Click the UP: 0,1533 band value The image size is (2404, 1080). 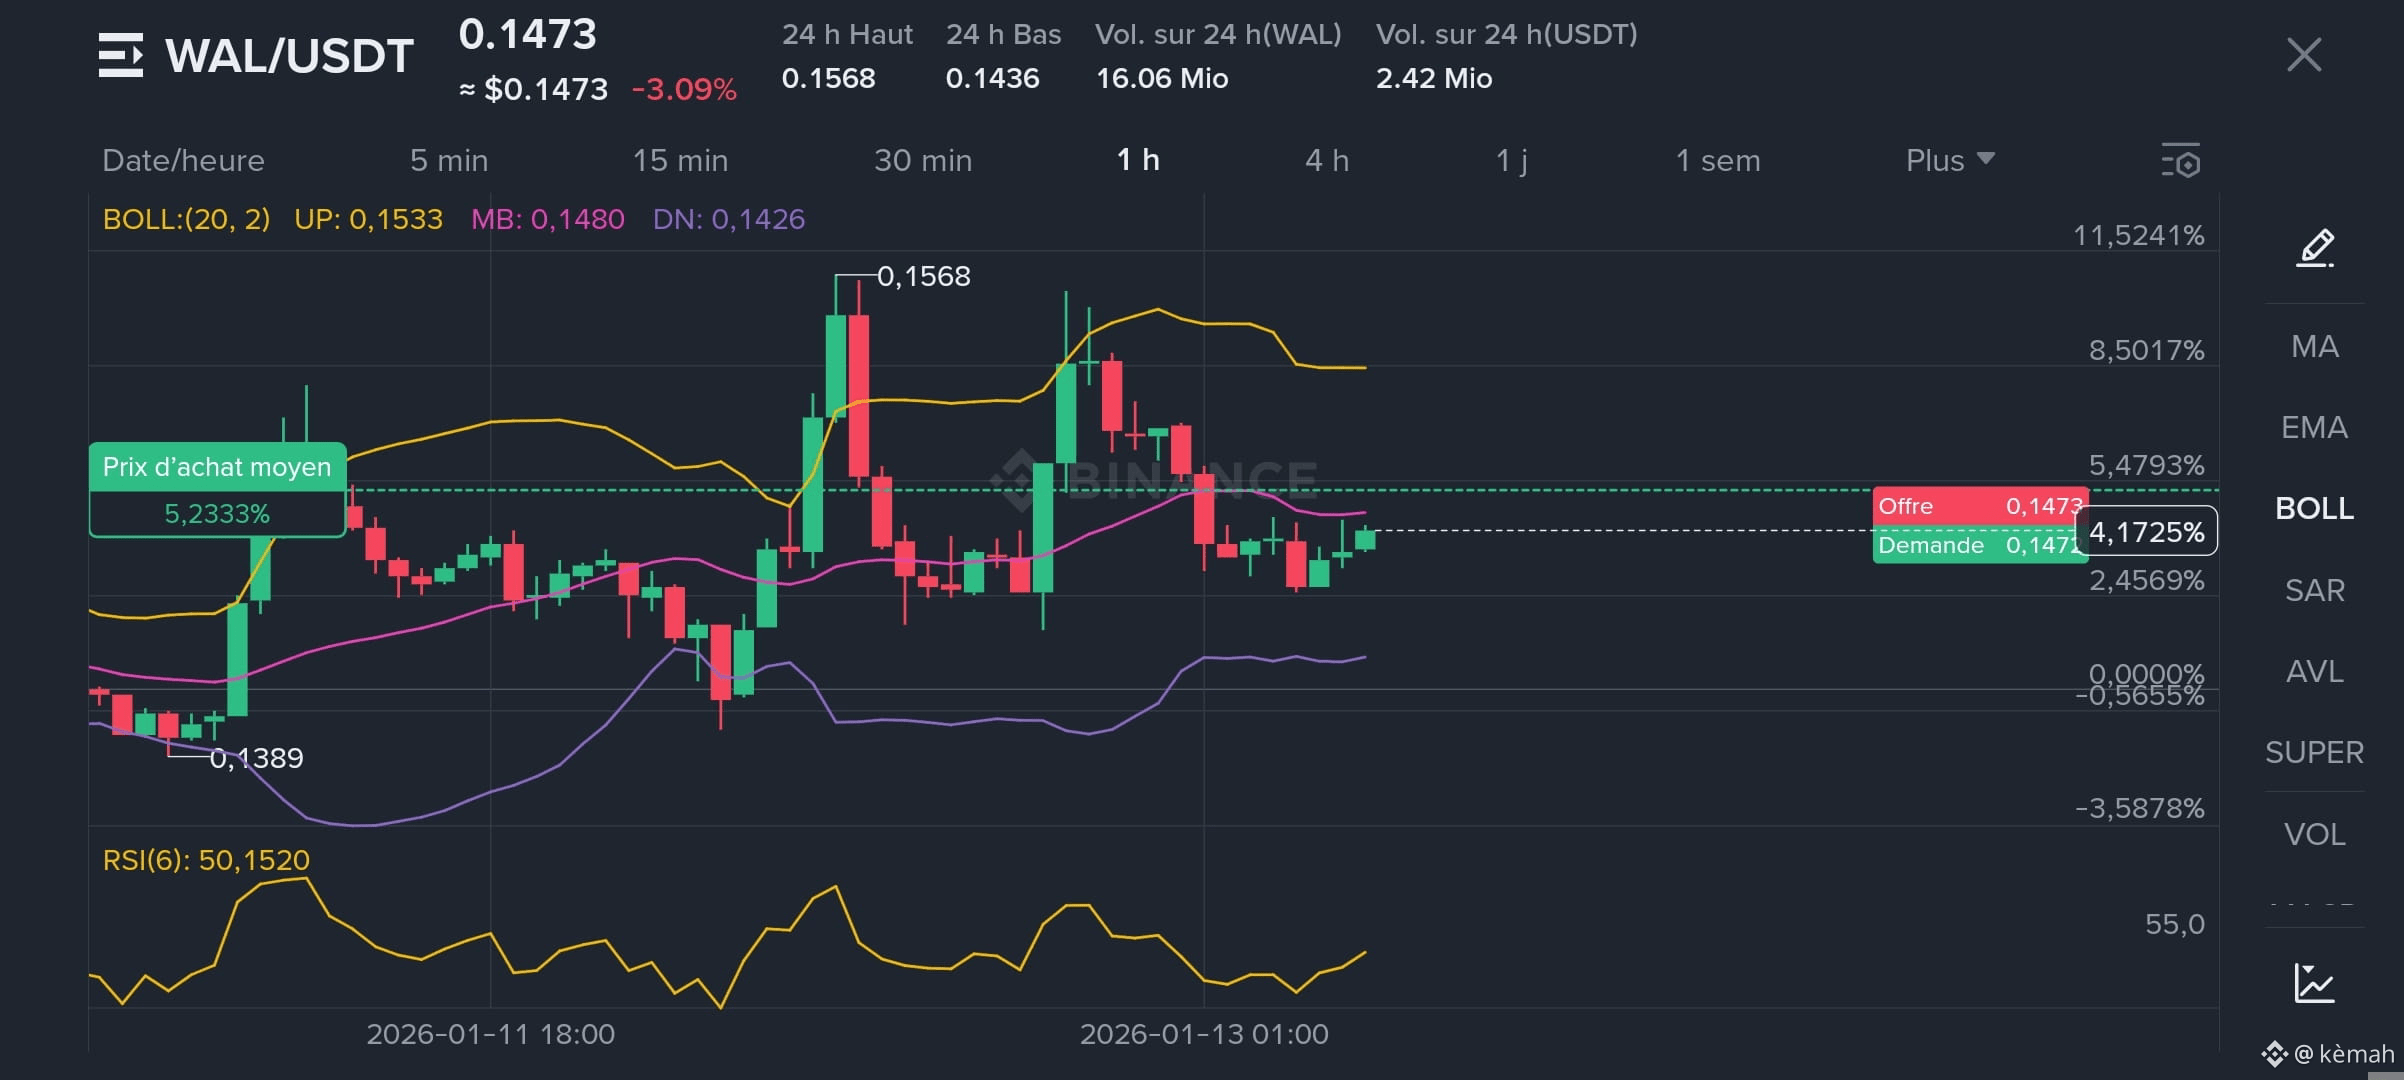[x=368, y=219]
